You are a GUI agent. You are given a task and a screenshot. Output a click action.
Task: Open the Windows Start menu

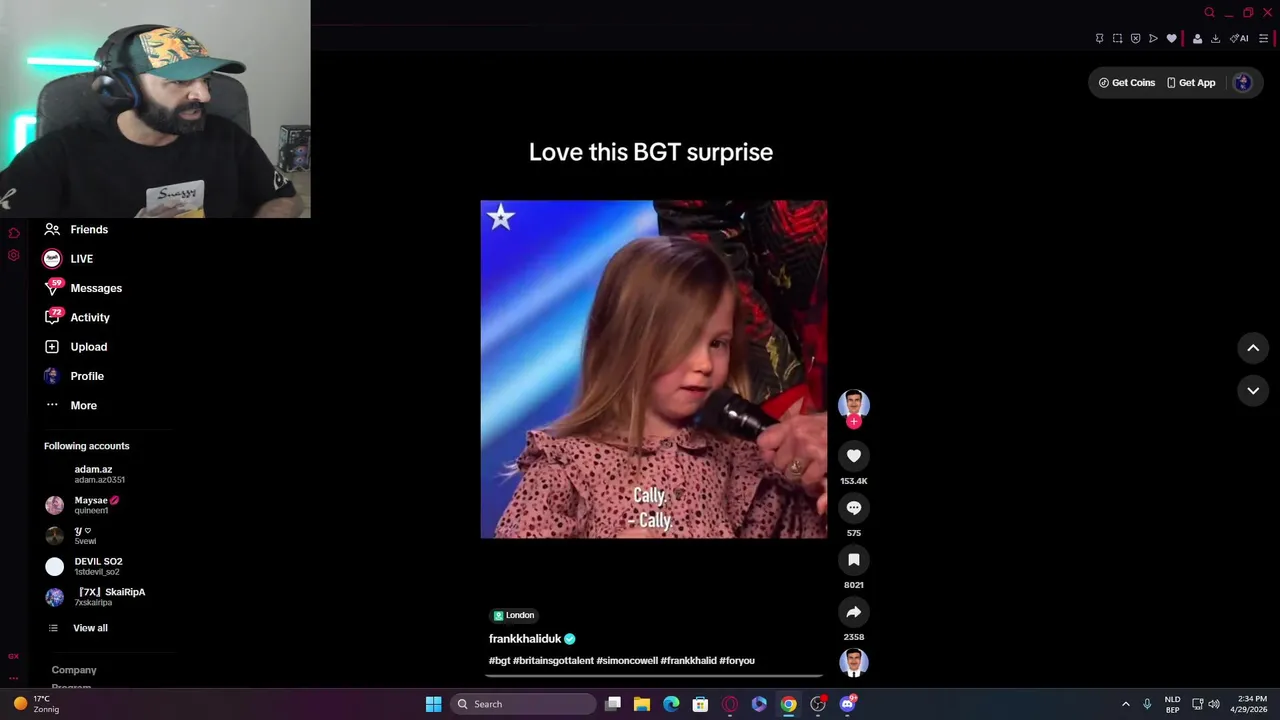pos(433,704)
